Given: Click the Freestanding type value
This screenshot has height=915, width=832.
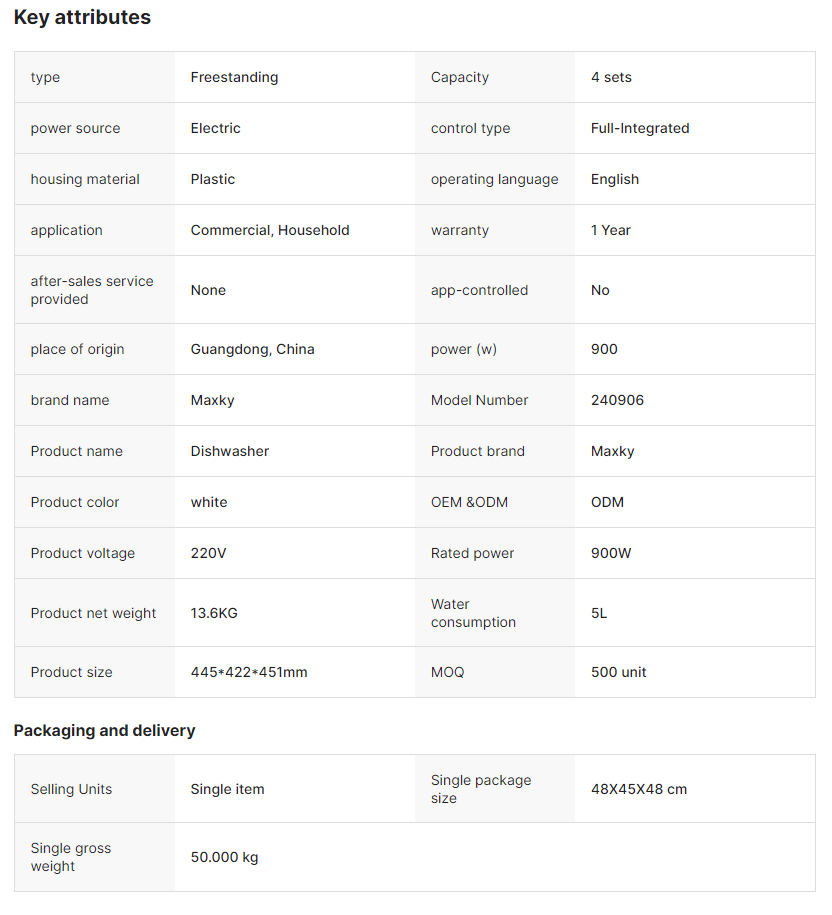Looking at the screenshot, I should coord(234,77).
